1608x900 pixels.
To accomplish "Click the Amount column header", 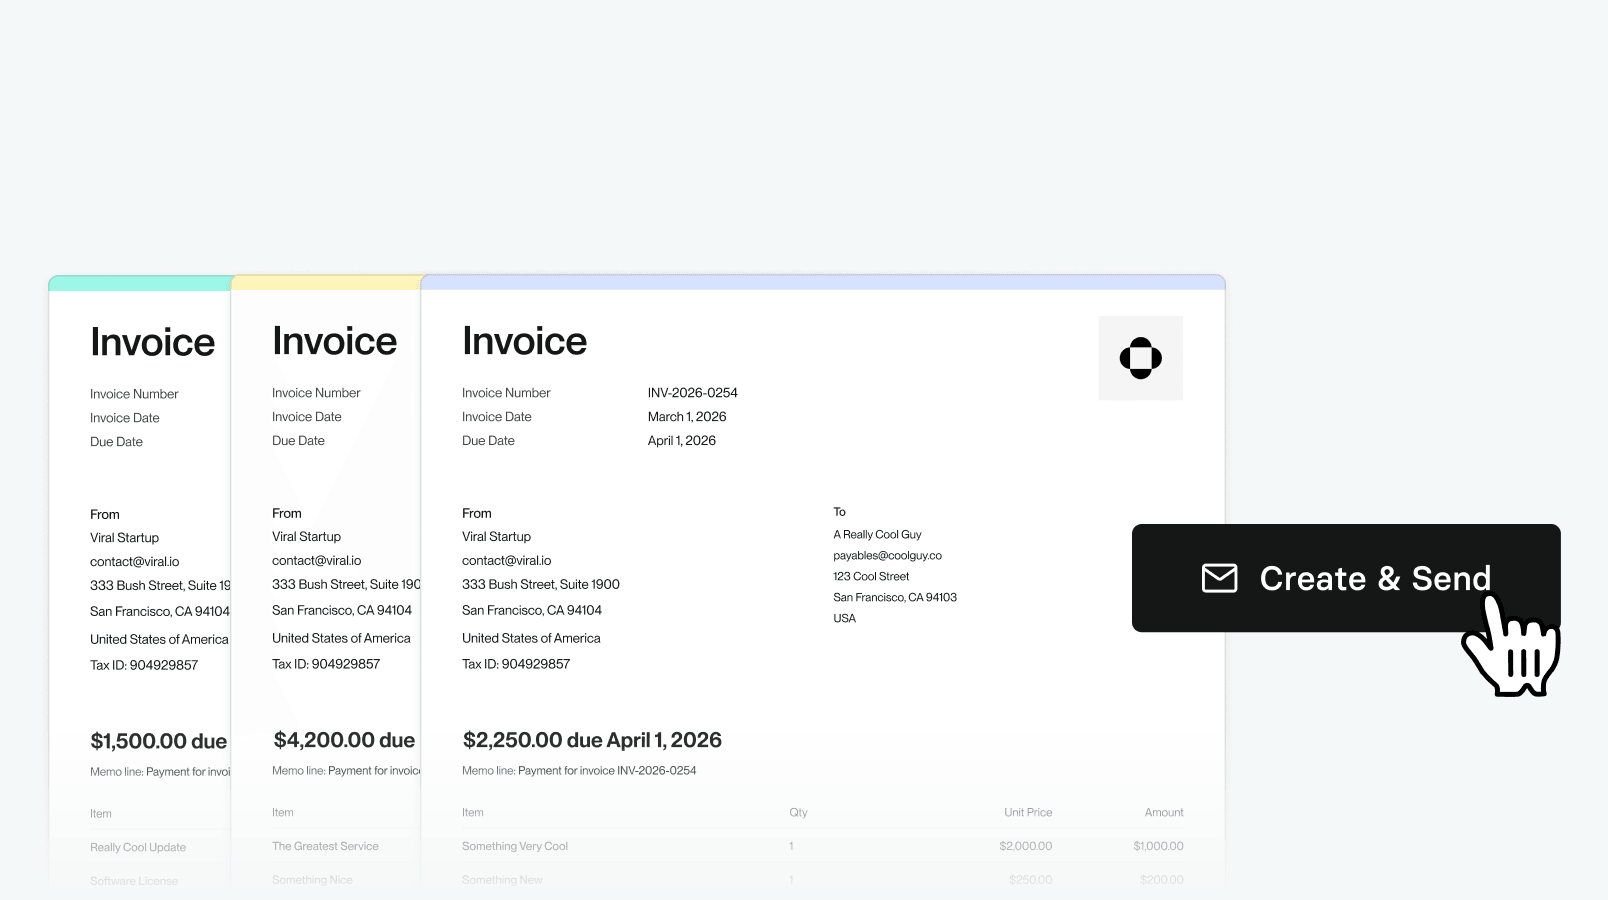I will (1164, 813).
